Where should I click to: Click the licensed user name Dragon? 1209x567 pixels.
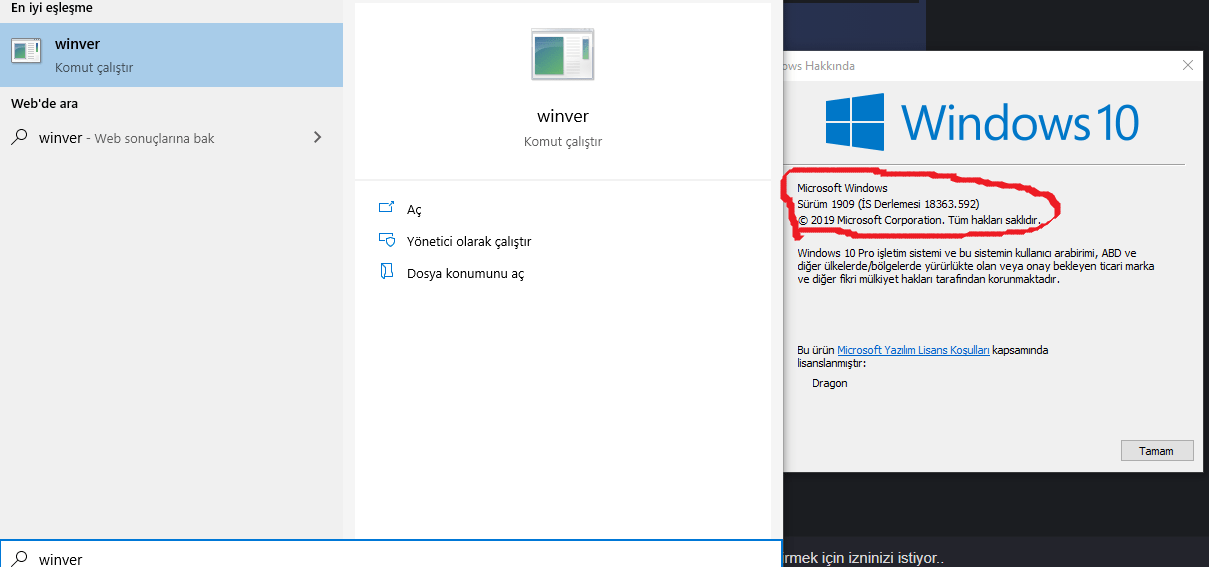830,383
